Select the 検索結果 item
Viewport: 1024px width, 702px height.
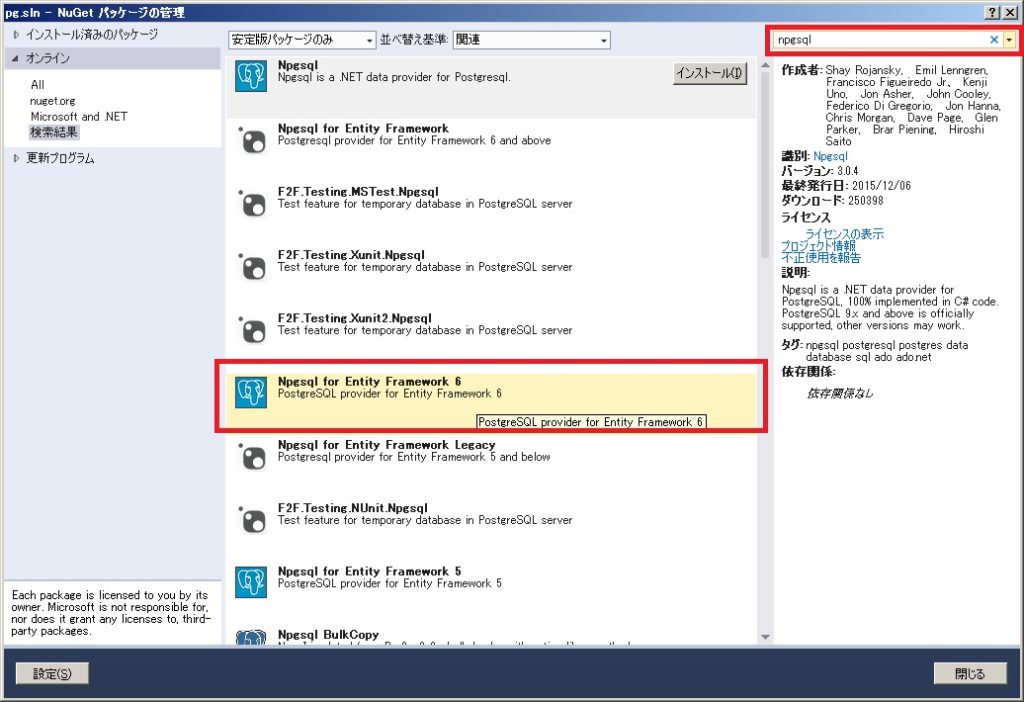click(x=54, y=133)
